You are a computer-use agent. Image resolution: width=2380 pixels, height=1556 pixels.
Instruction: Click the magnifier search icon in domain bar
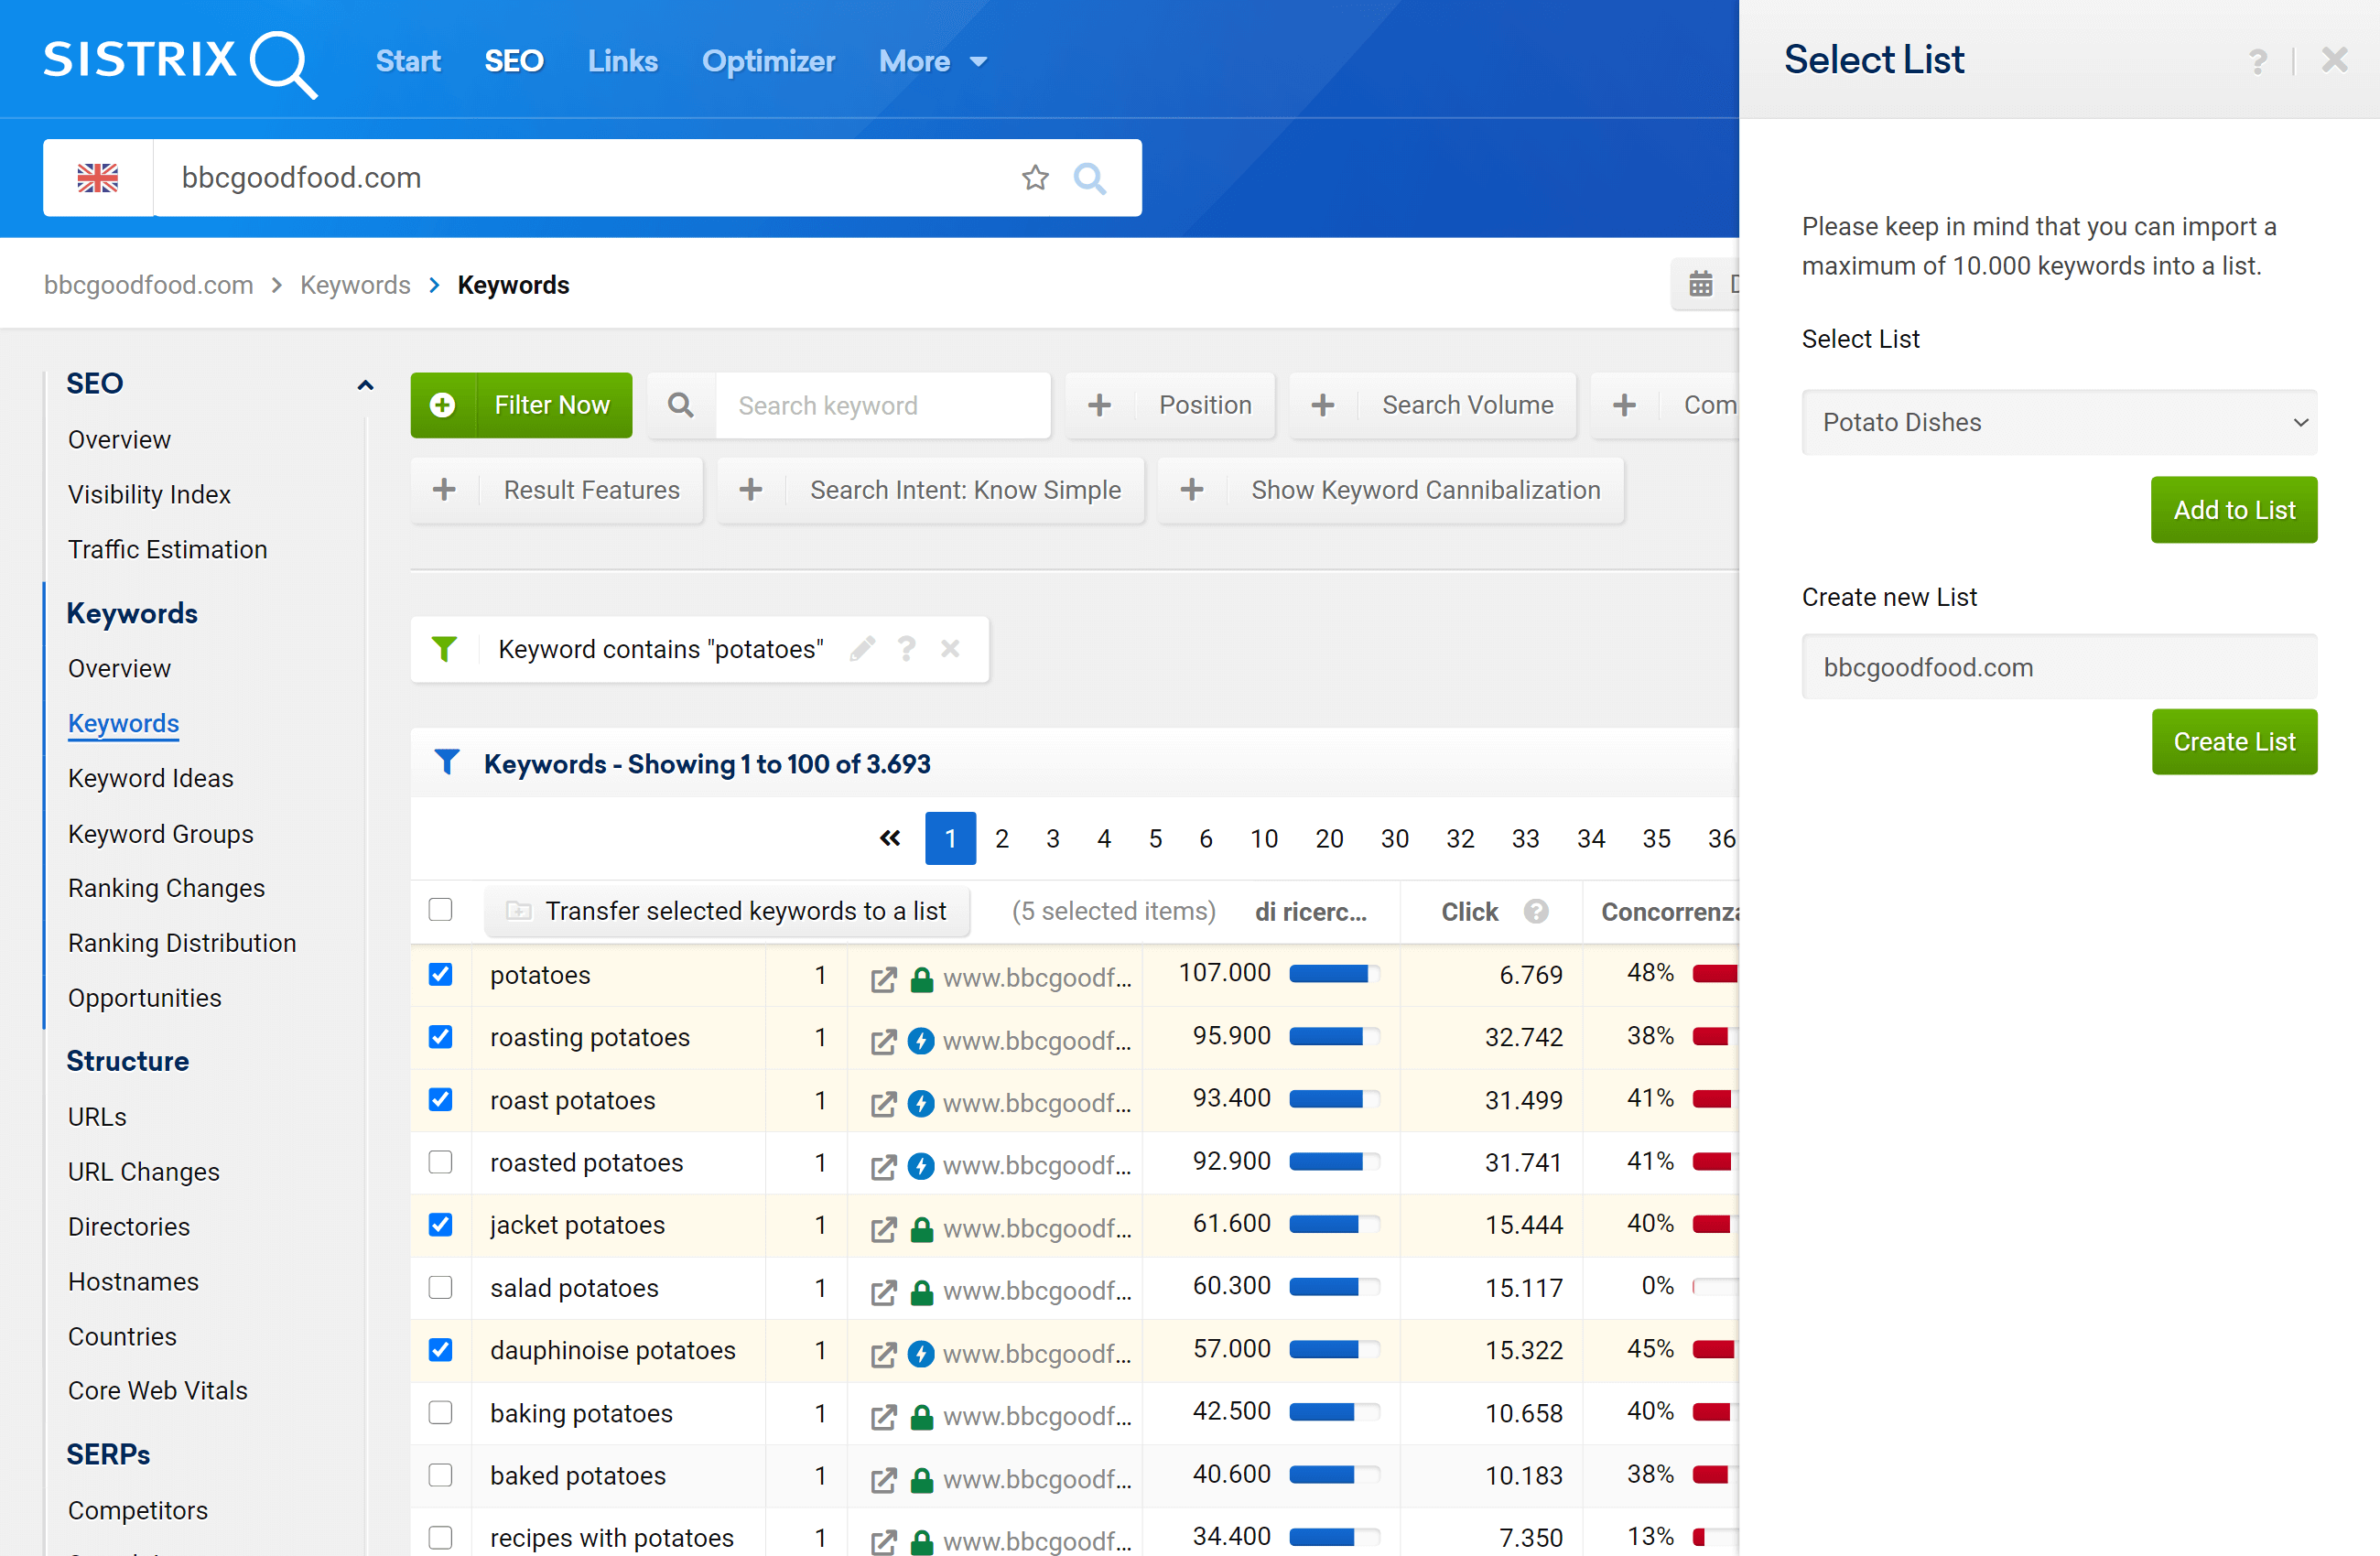point(1089,178)
